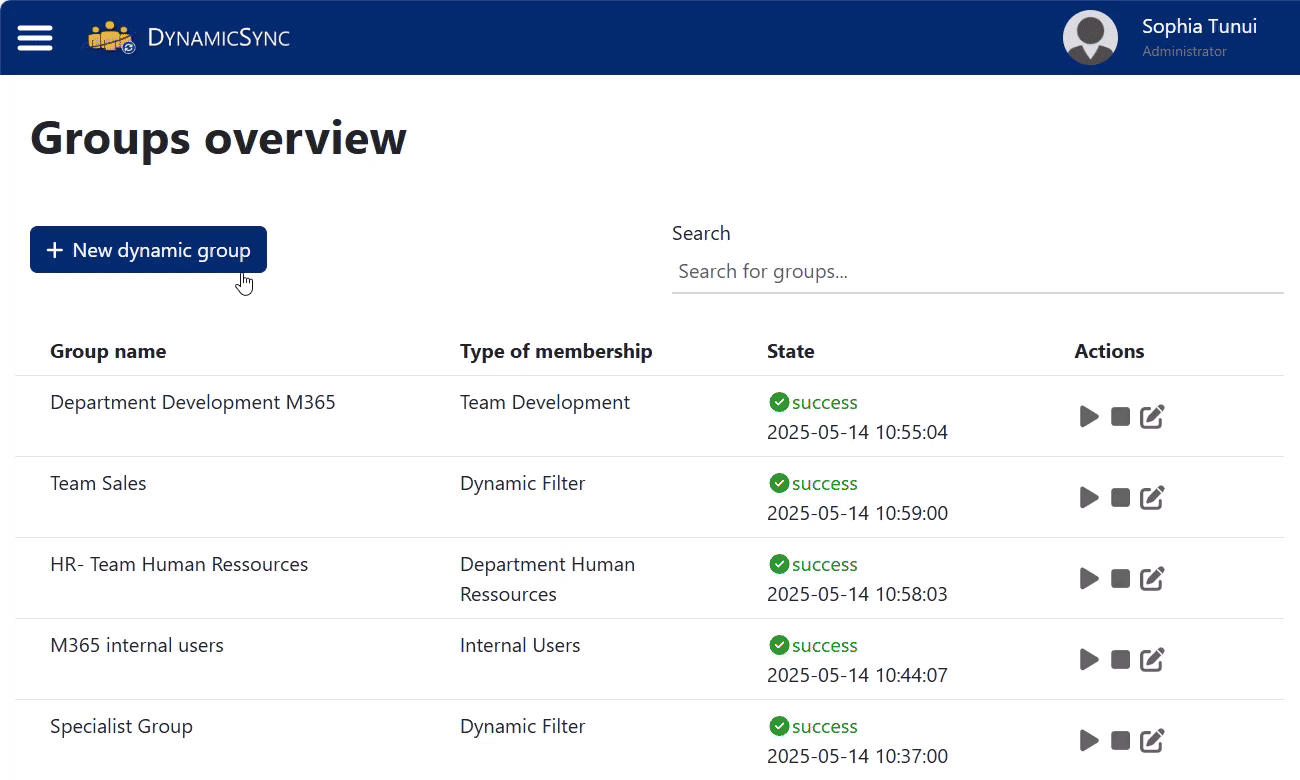The width and height of the screenshot is (1300, 780).
Task: Run sync for HR- Team Human Ressources
Action: pyautogui.click(x=1089, y=578)
